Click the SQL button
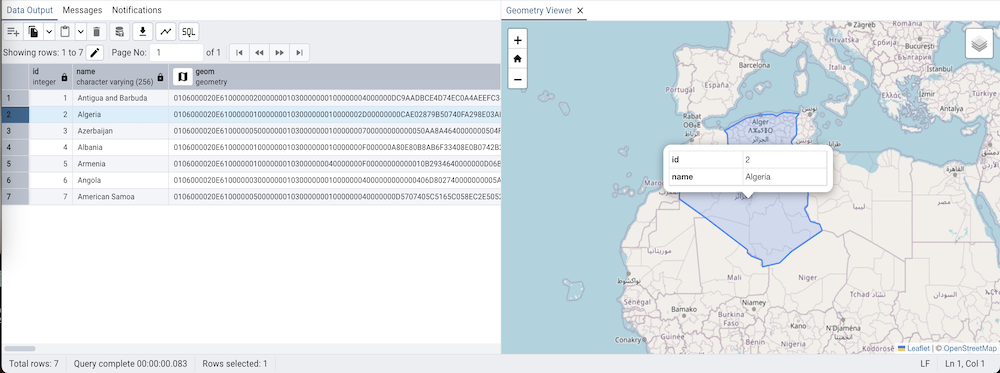The image size is (1000, 373). 189,31
